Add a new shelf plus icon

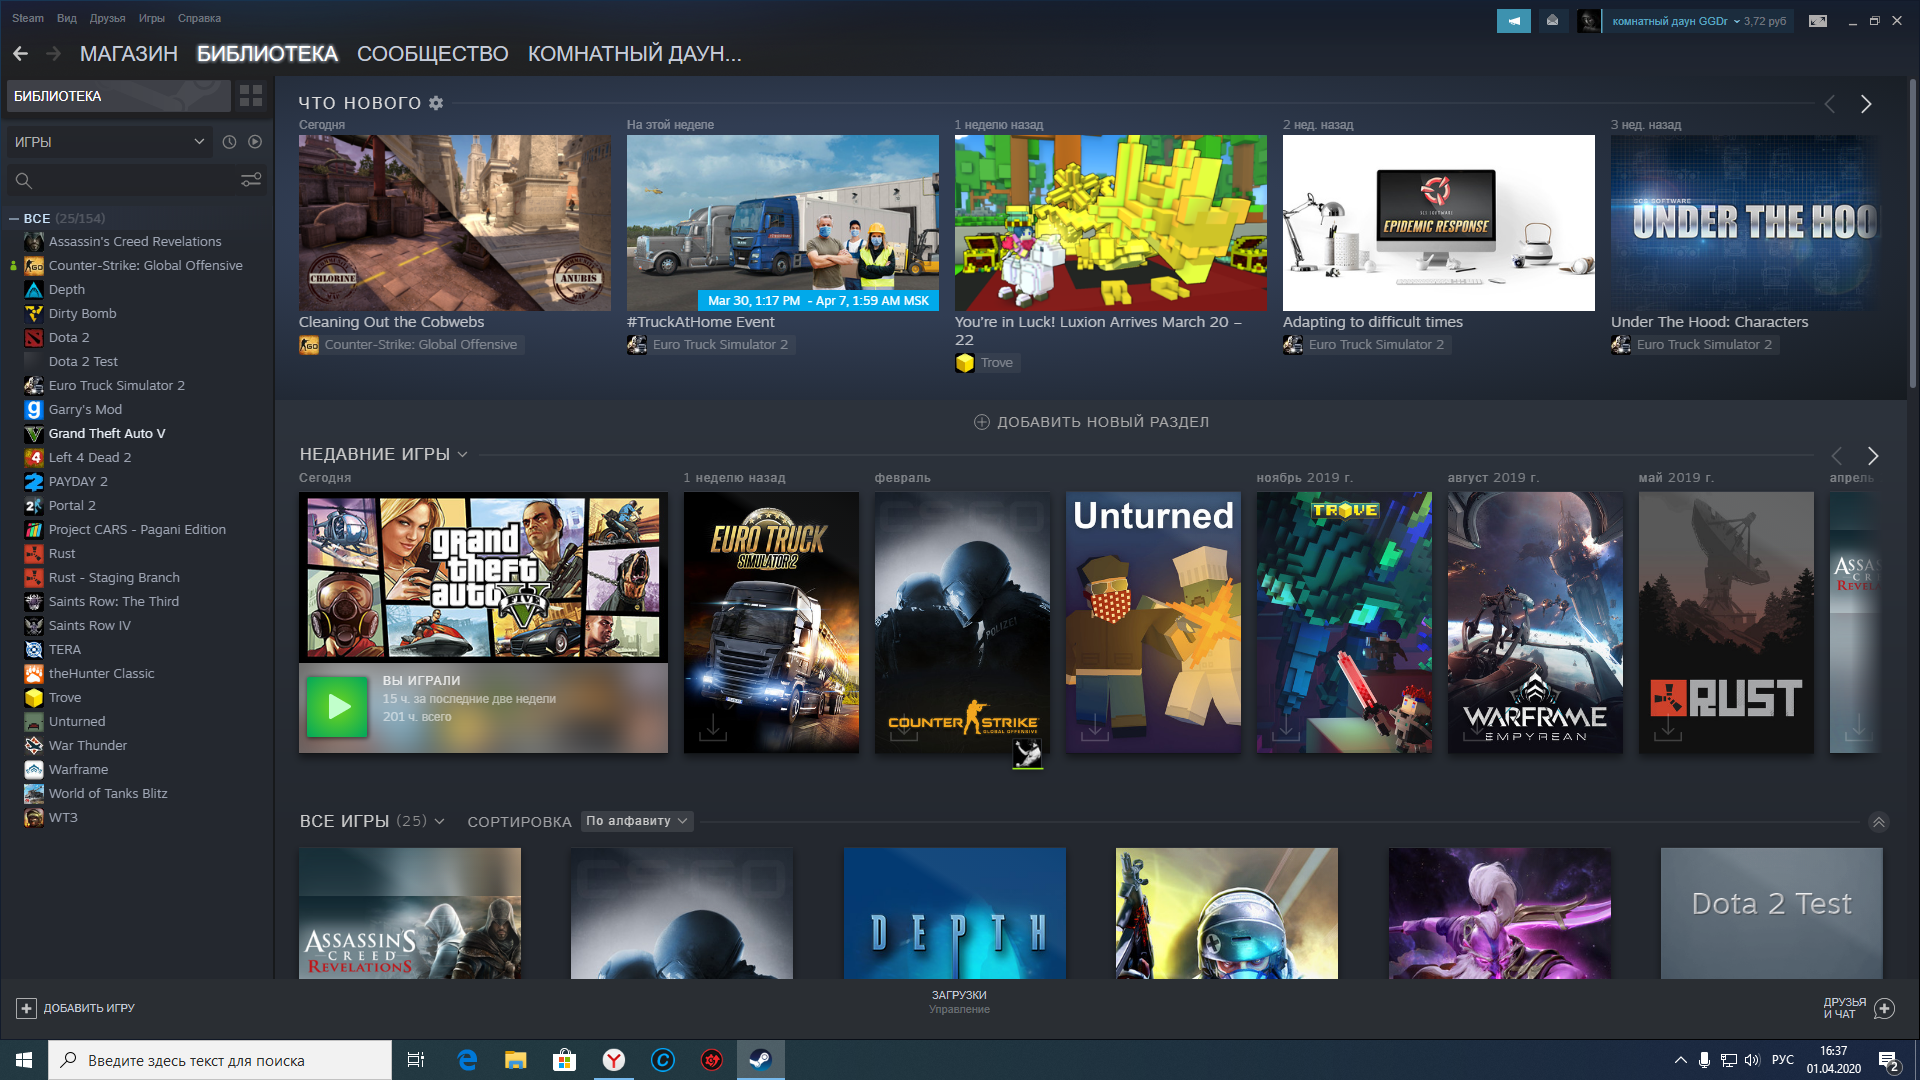[x=982, y=422]
